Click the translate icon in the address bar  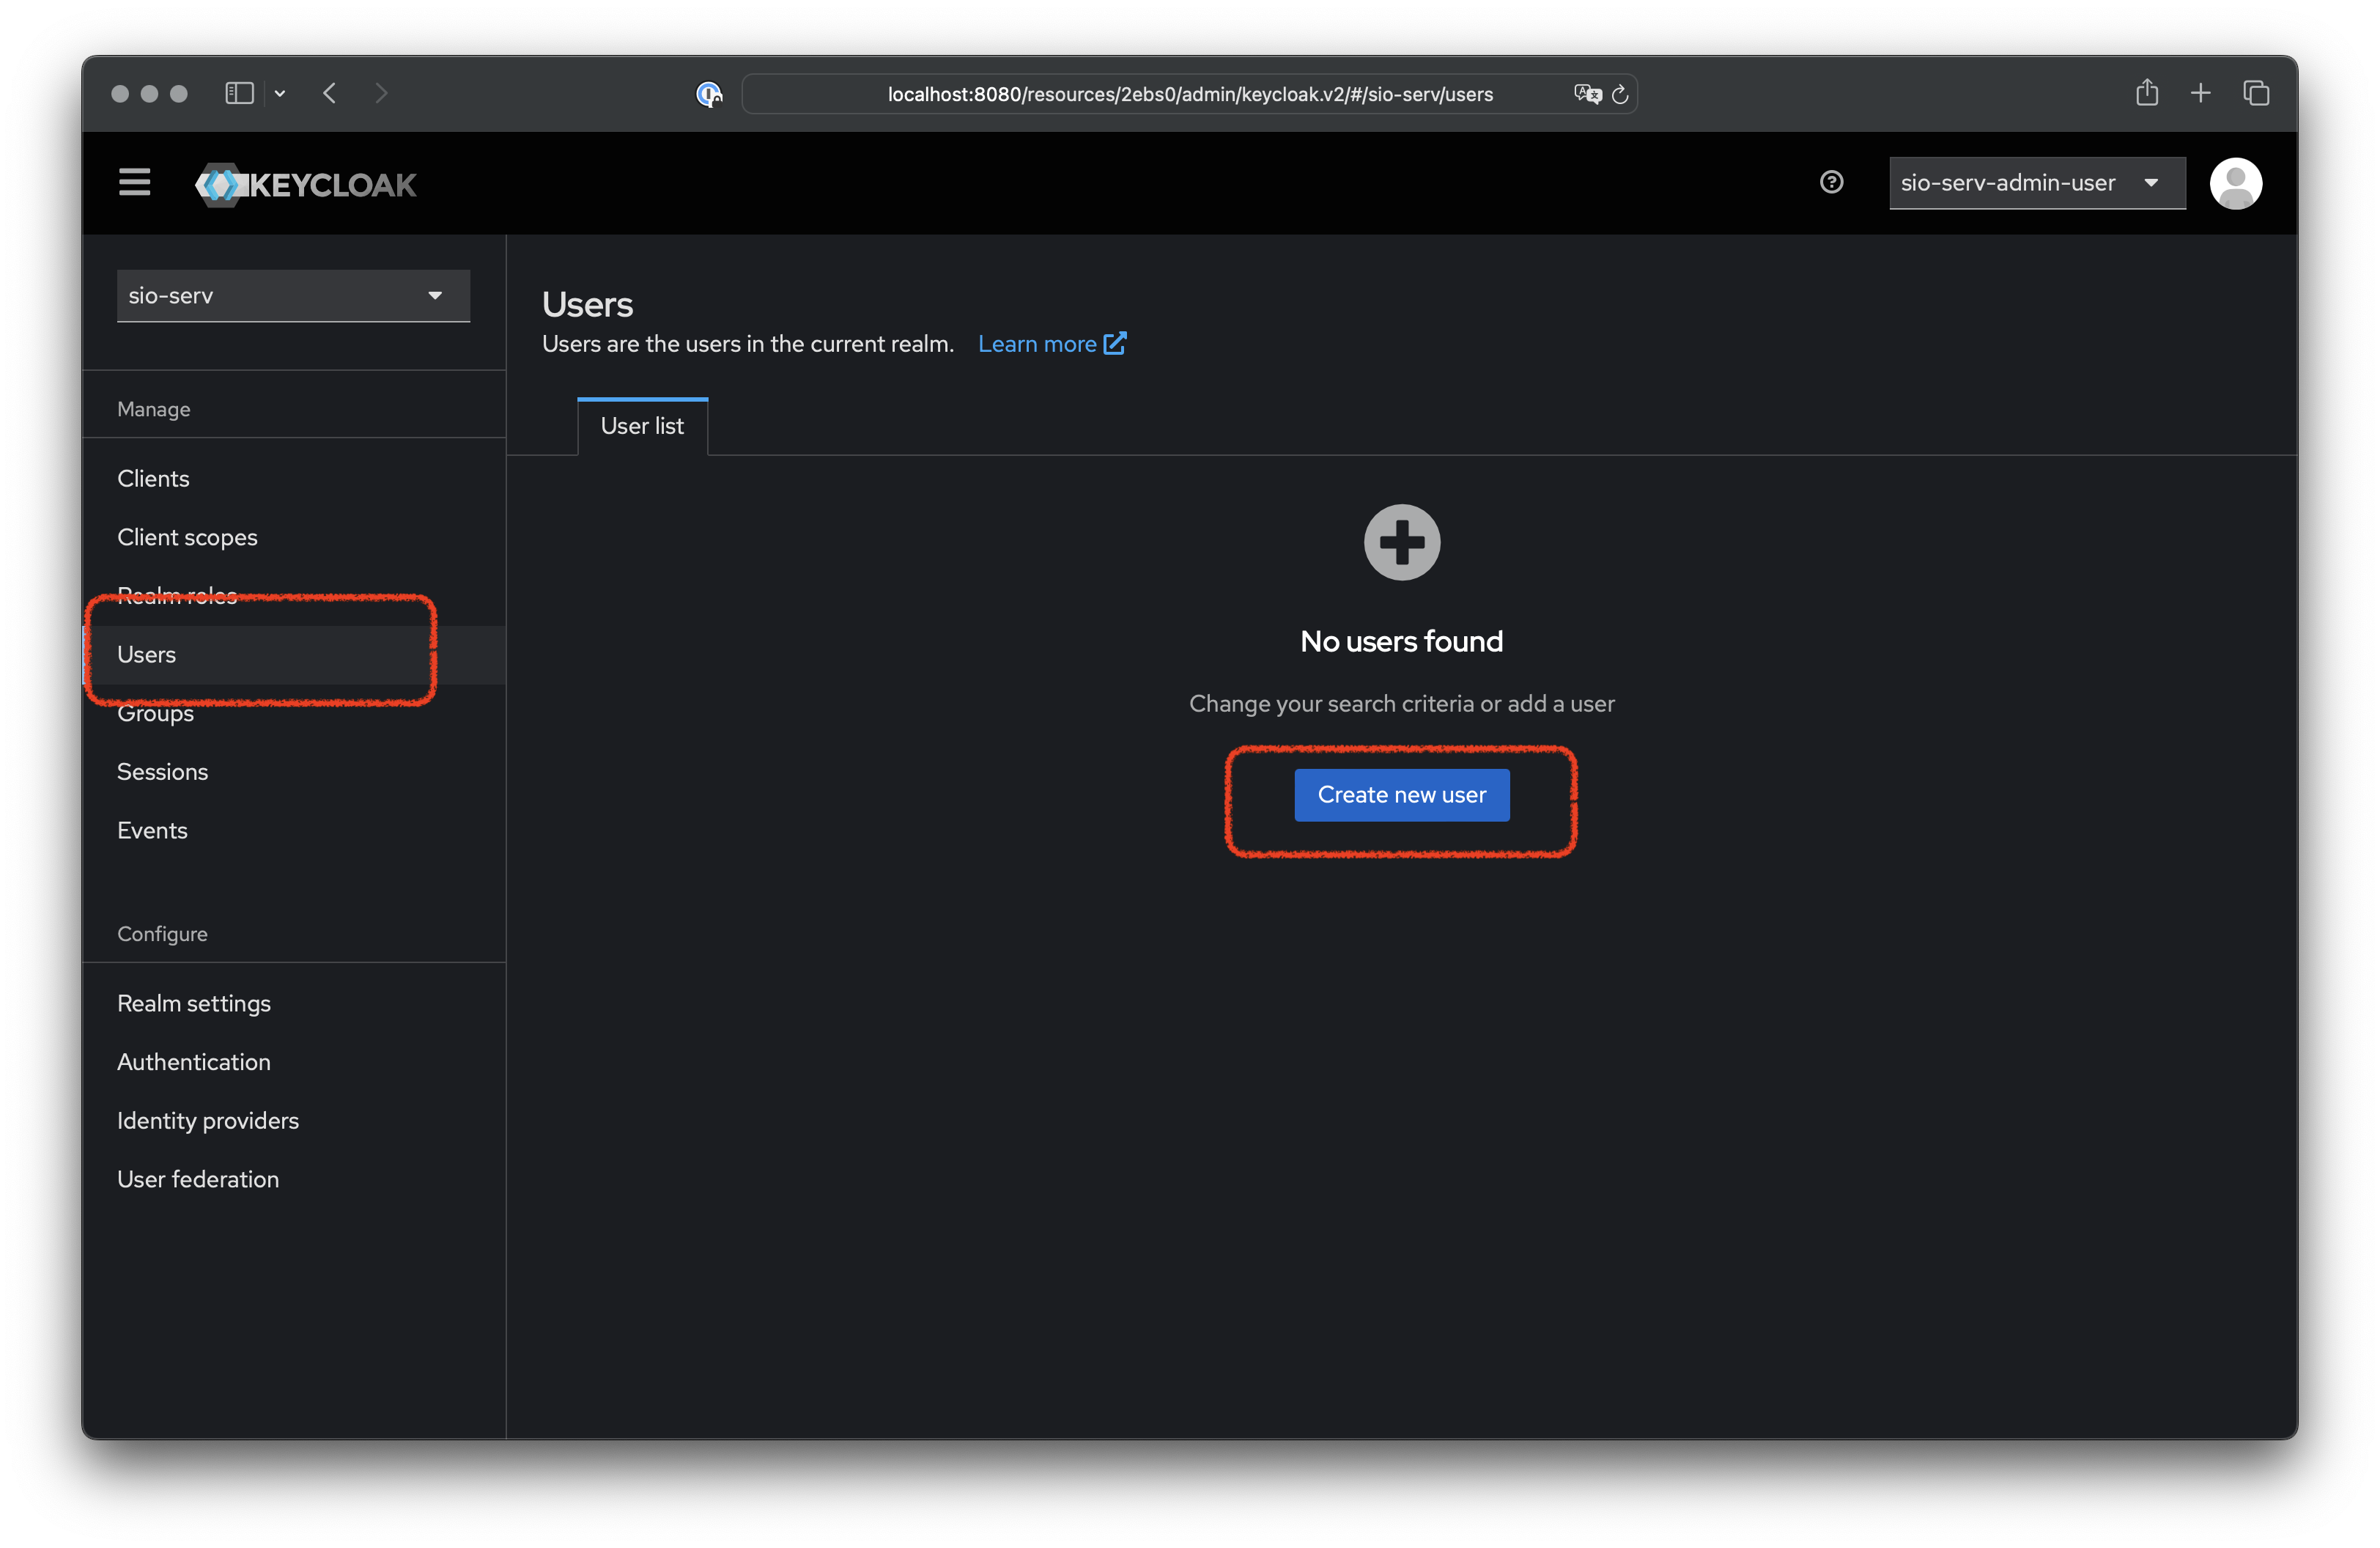tap(1587, 94)
